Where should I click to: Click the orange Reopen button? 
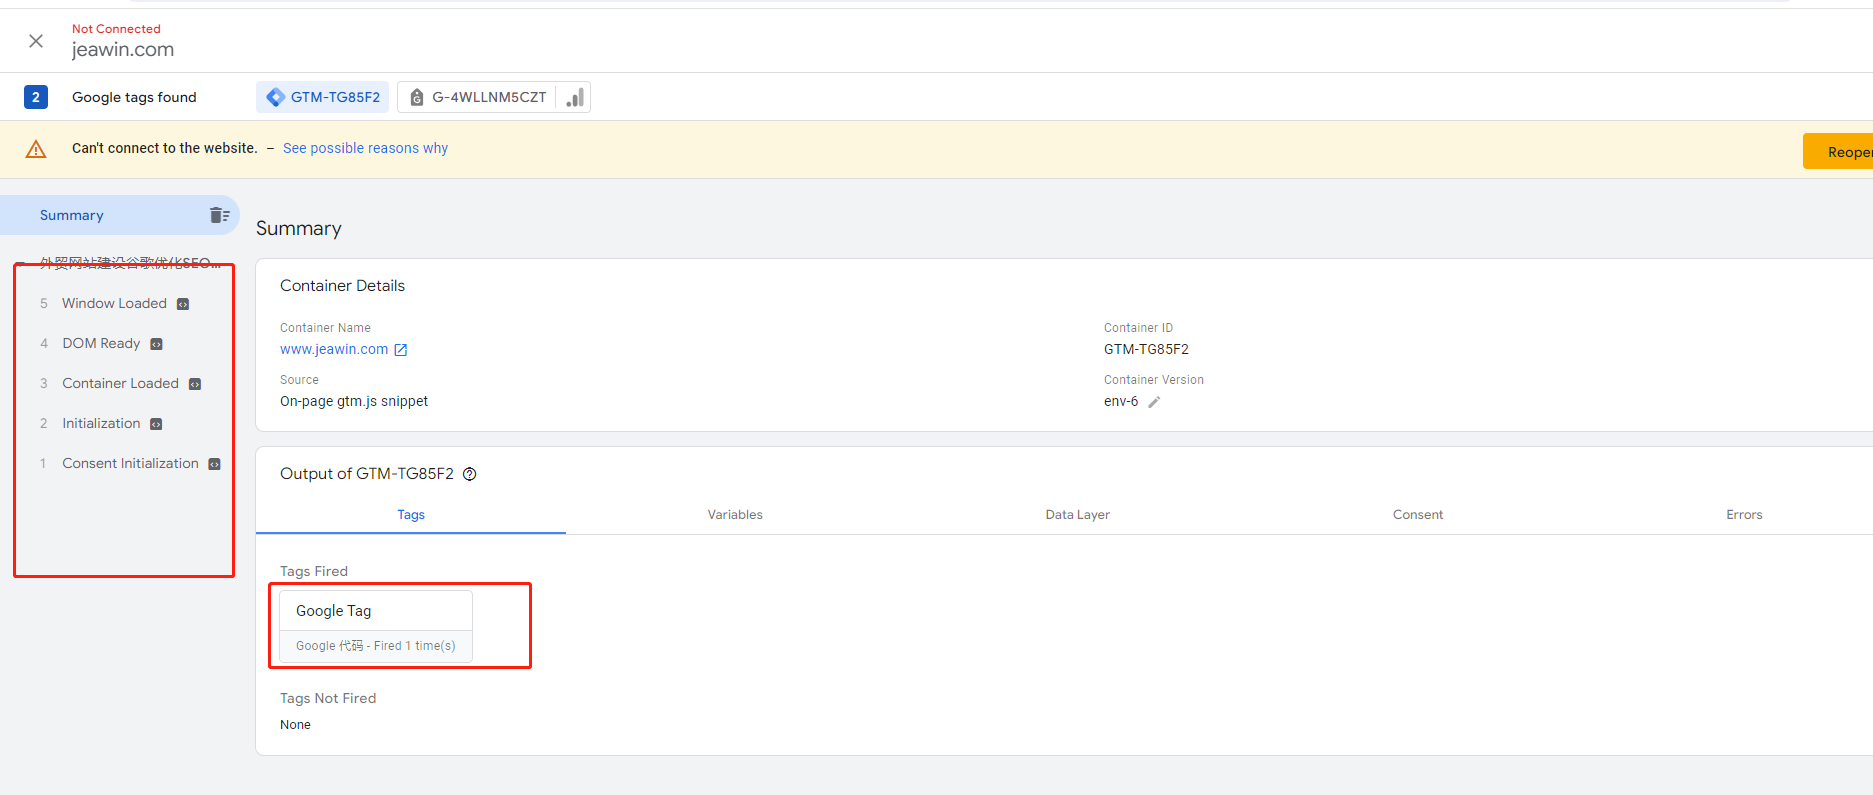[x=1838, y=151]
